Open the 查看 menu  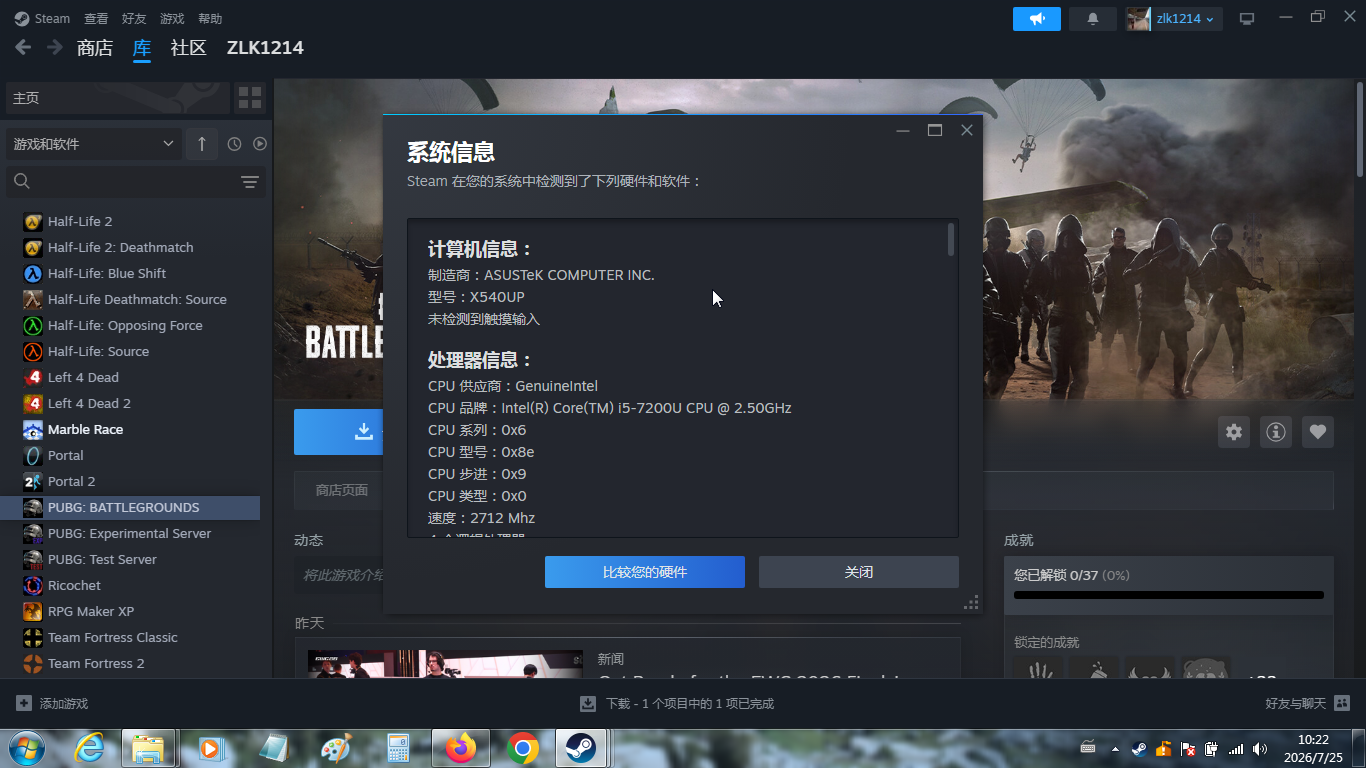coord(96,19)
